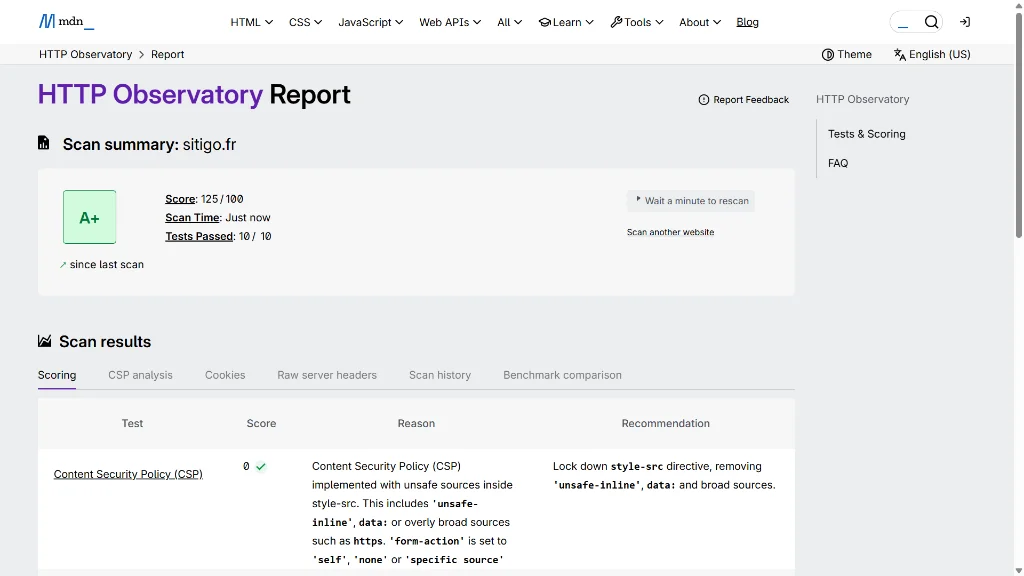Click Wait a minute to rescan button
Screen dimensions: 1024x576
691,200
